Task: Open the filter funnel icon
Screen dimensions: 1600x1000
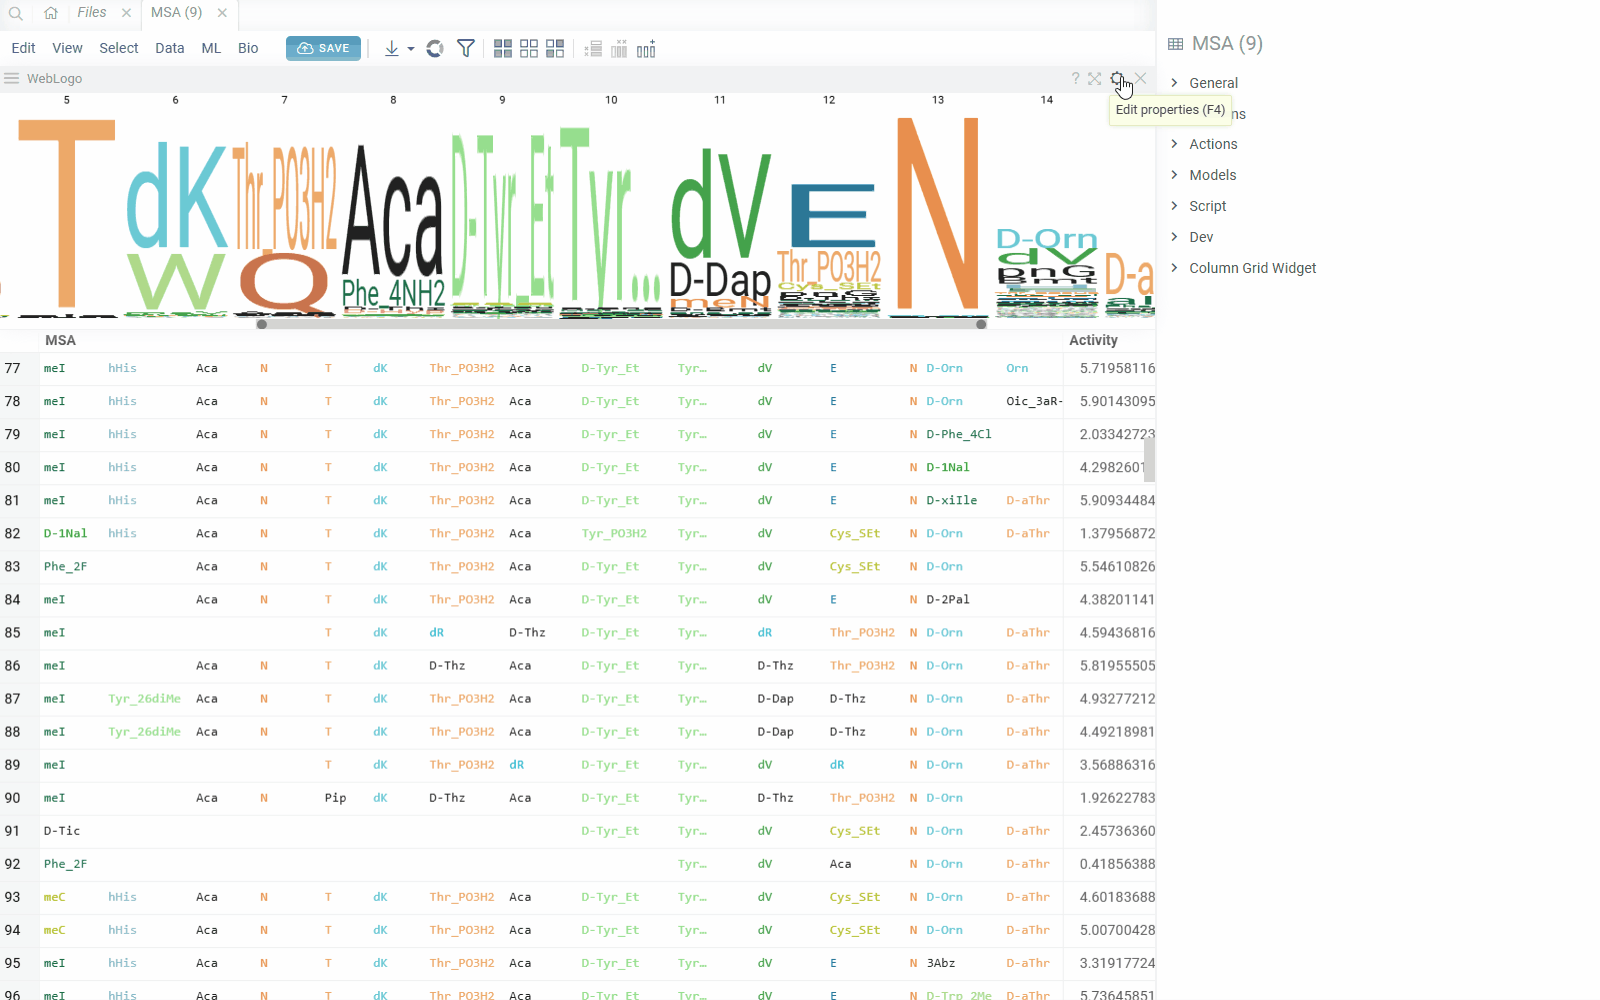Action: [x=466, y=49]
